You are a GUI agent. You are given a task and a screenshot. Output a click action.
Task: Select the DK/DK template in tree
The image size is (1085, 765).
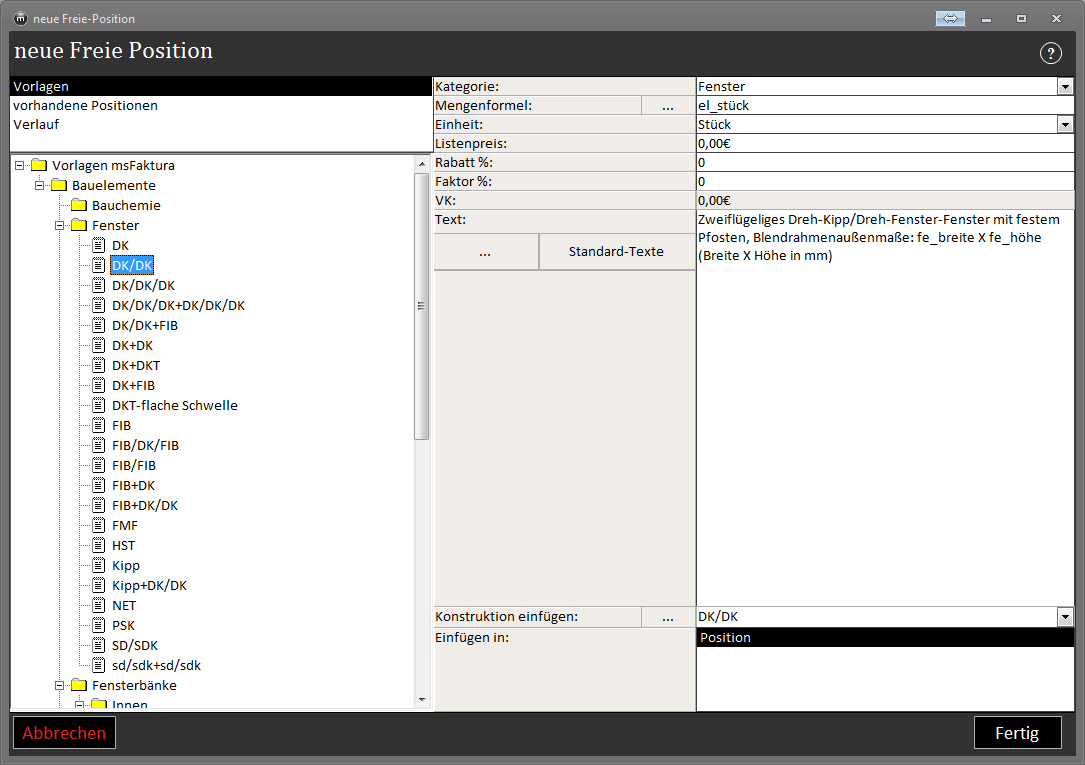pos(132,266)
